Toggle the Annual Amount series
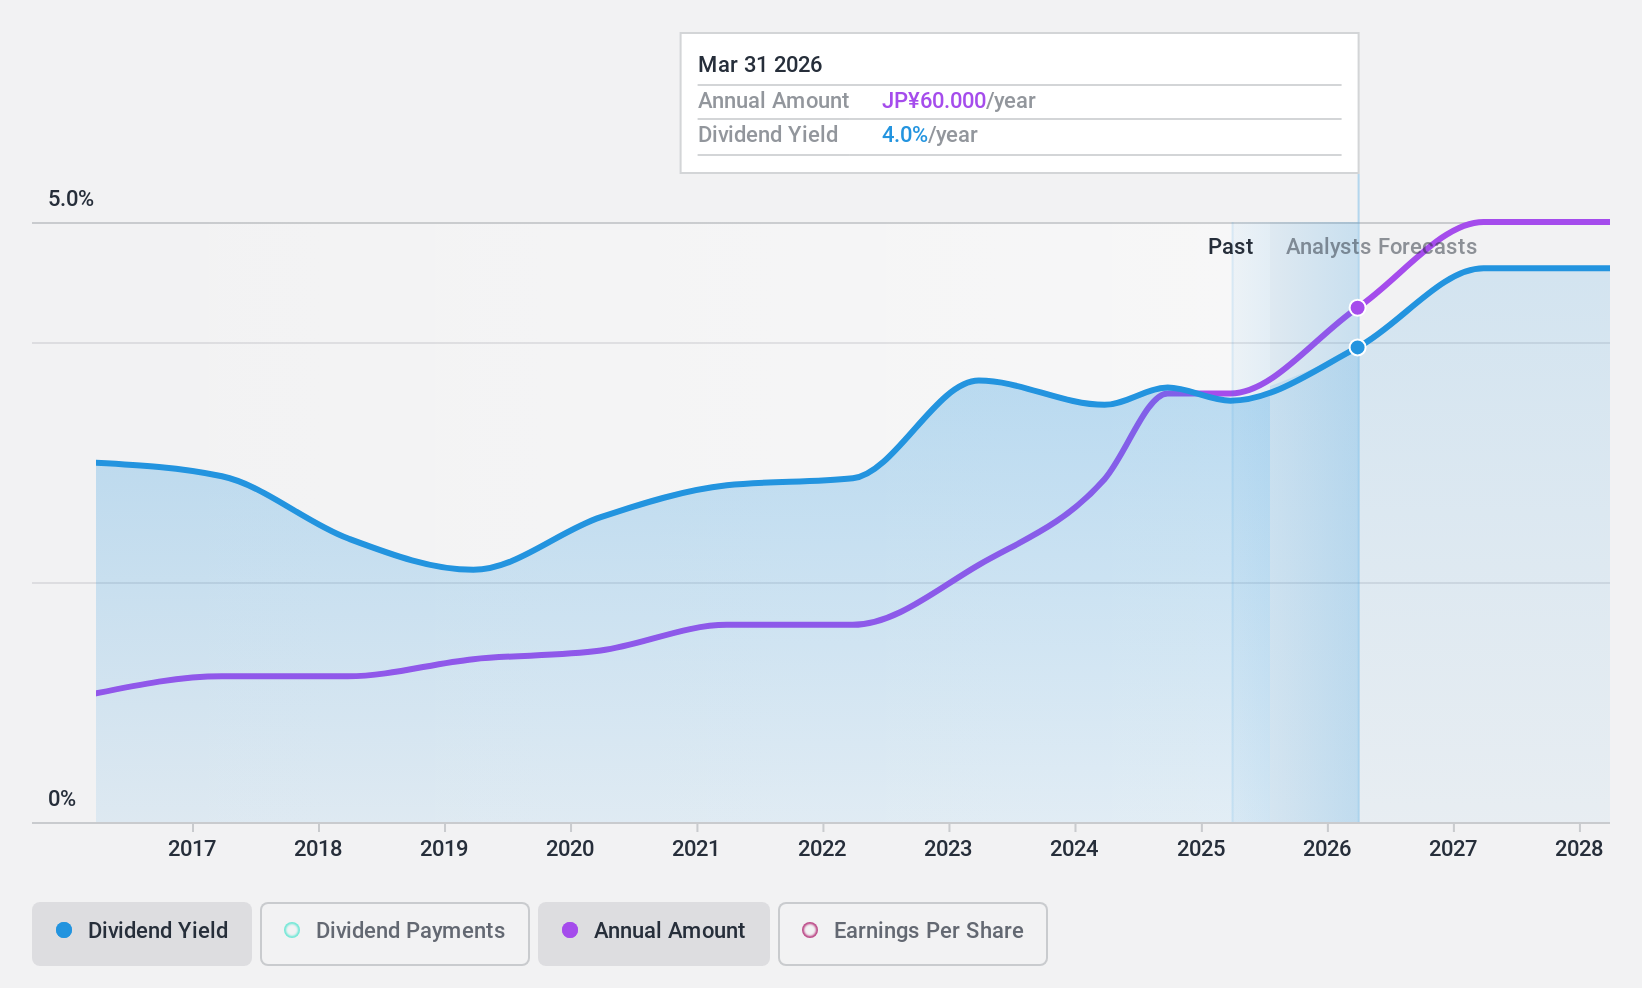Image resolution: width=1642 pixels, height=988 pixels. pyautogui.click(x=654, y=934)
